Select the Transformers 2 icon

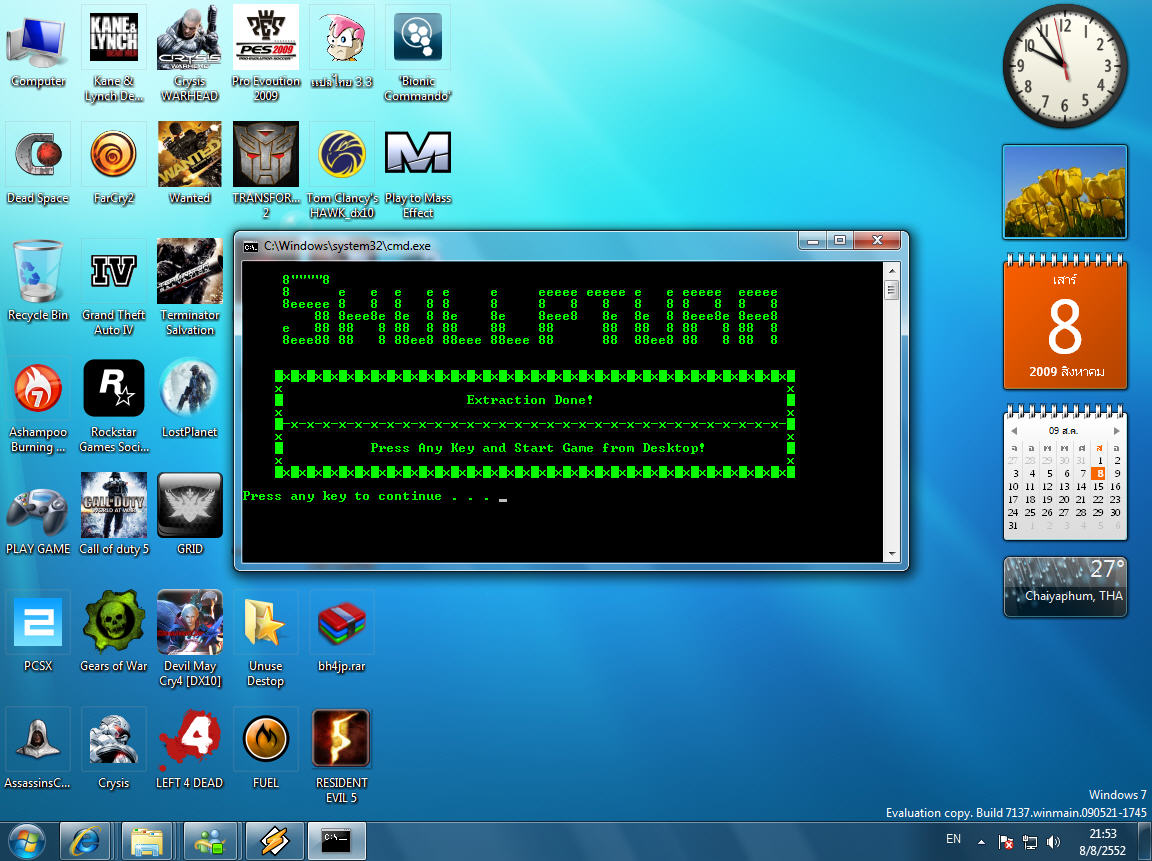[x=266, y=170]
